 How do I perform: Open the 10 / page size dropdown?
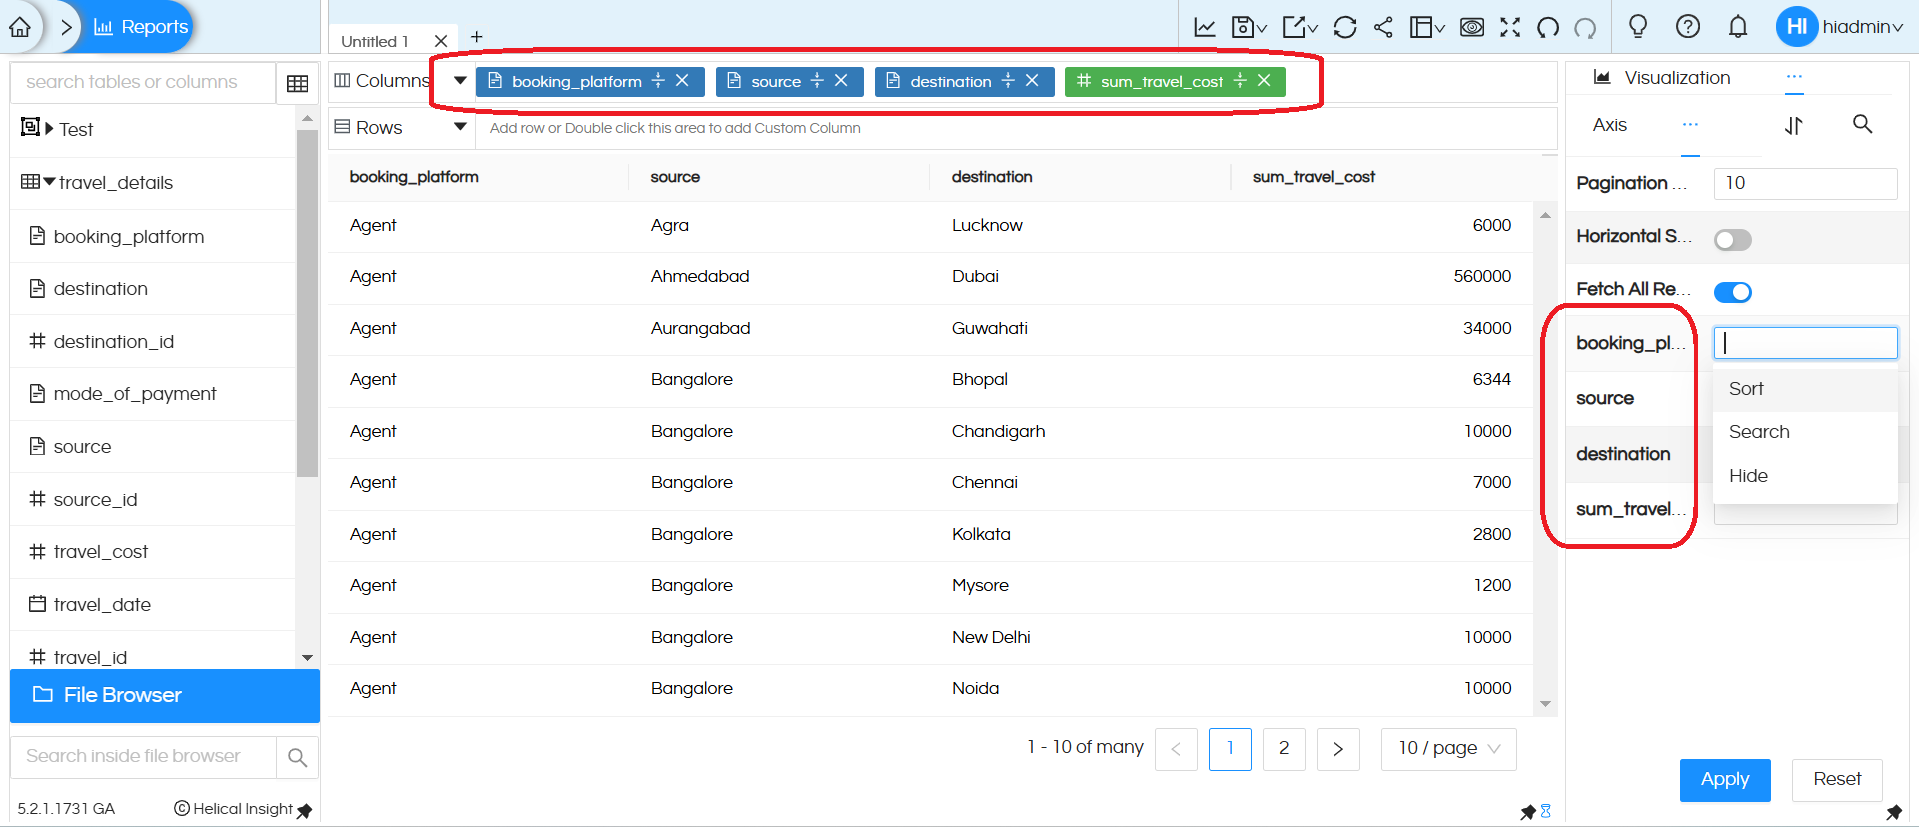click(x=1448, y=749)
